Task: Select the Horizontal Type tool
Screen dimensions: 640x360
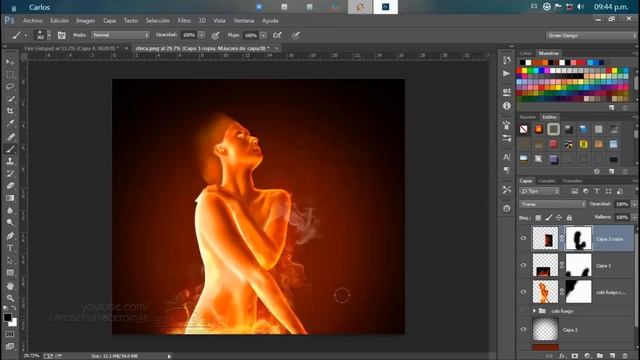Action: click(10, 248)
